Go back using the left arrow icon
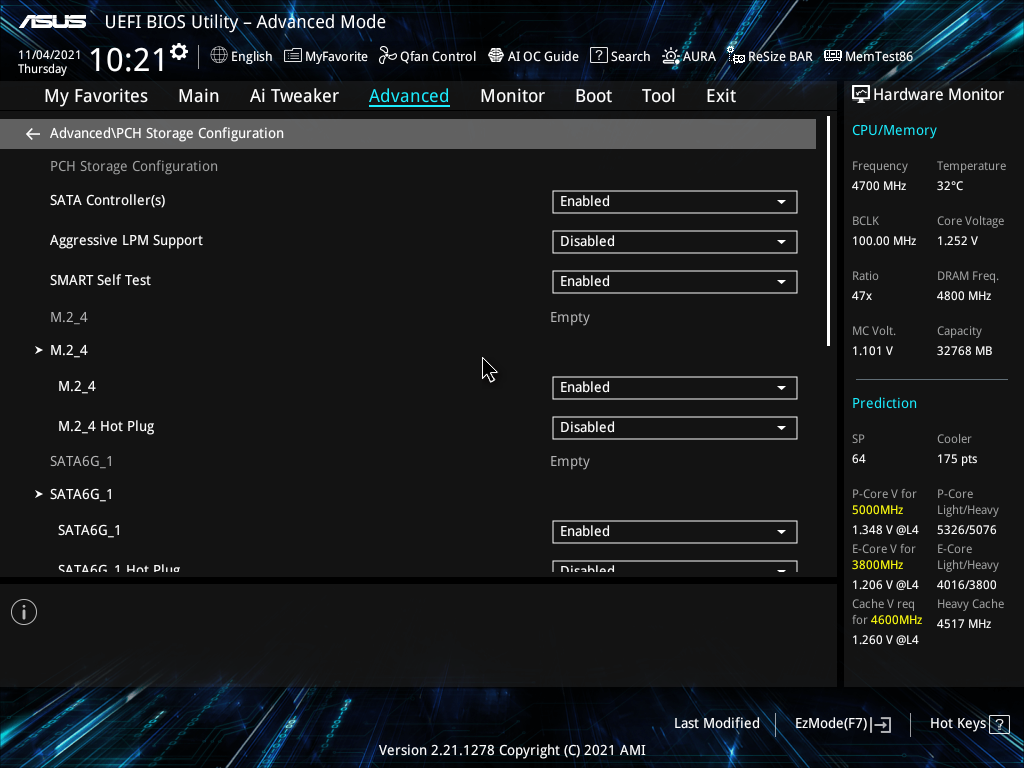The image size is (1024, 768). pyautogui.click(x=33, y=134)
